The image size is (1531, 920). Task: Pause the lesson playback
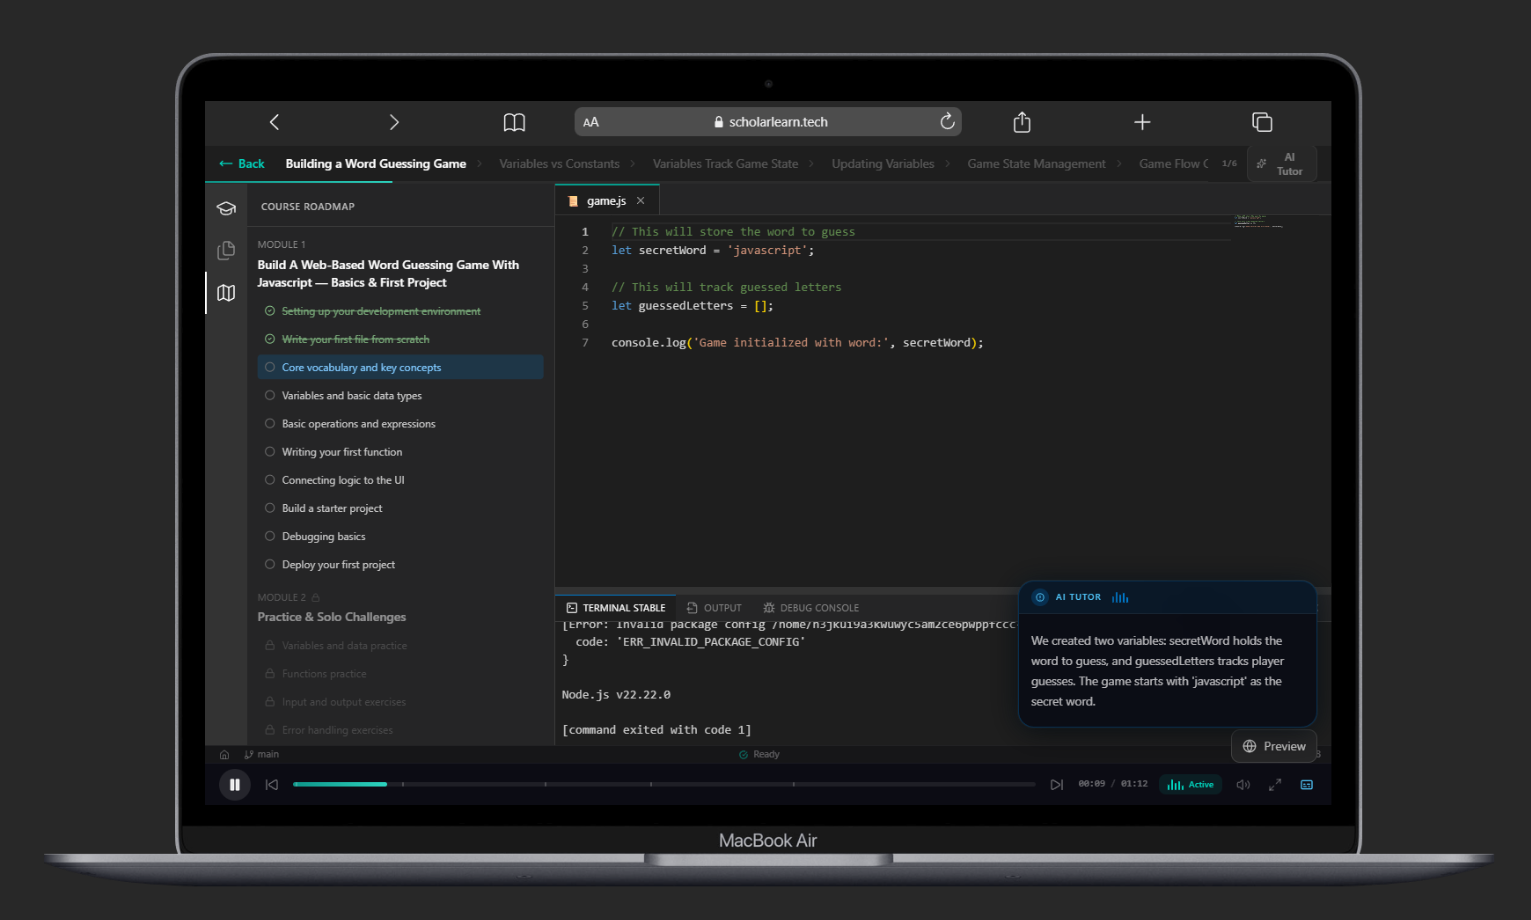tap(234, 785)
